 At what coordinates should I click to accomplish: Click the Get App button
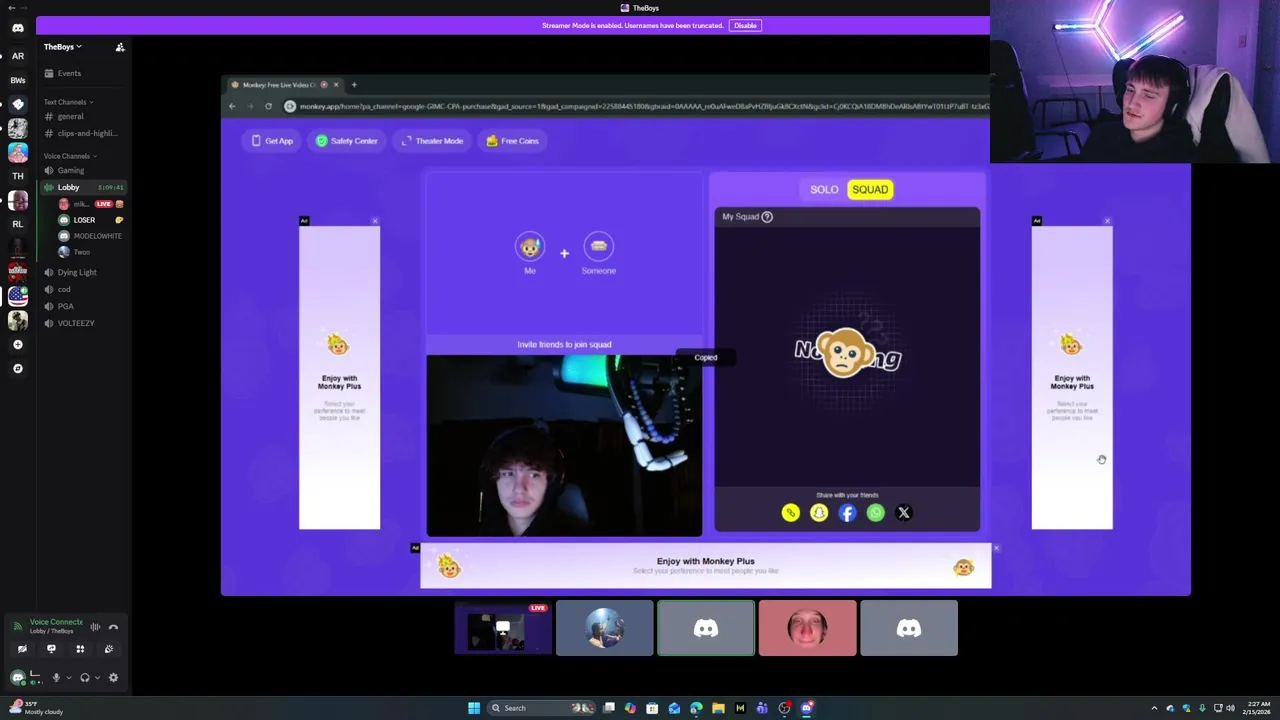pyautogui.click(x=272, y=141)
